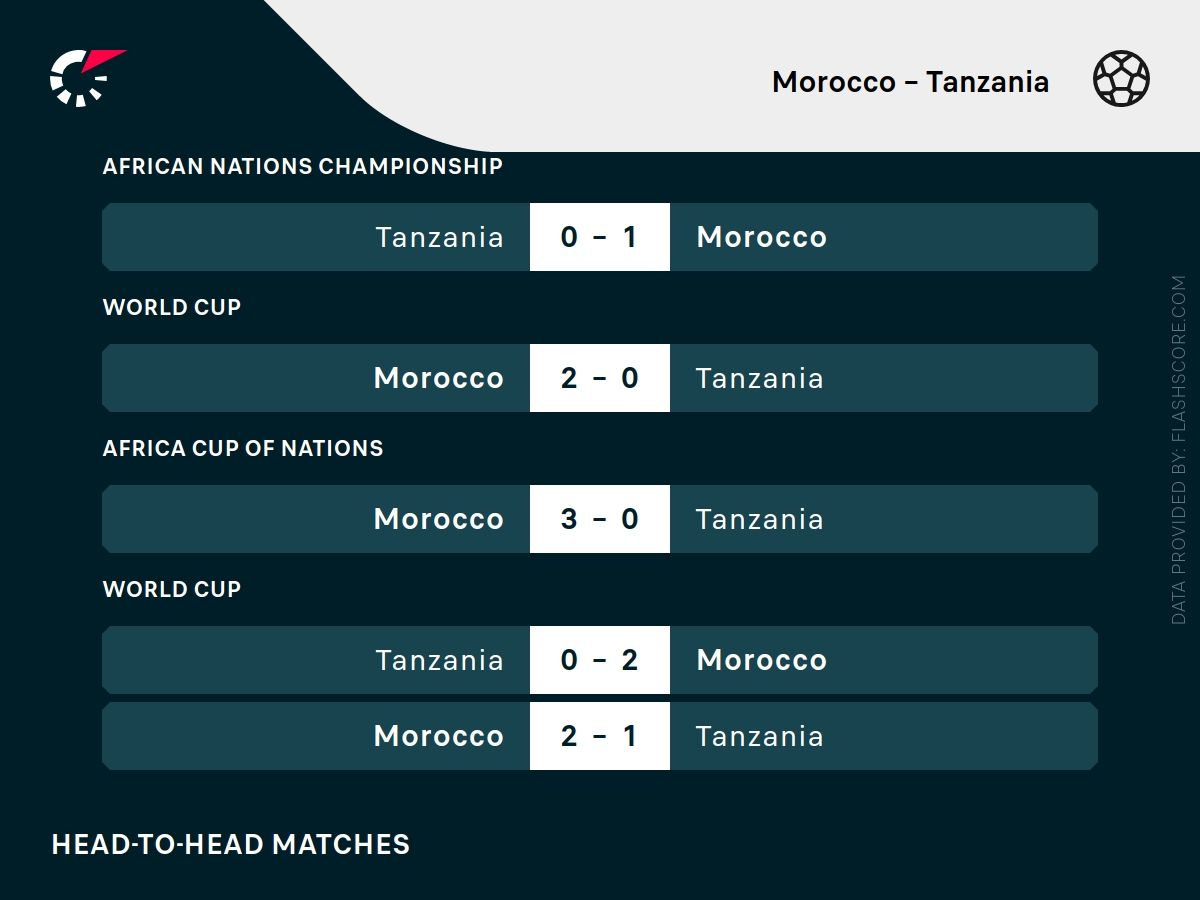Click the 0 - 1 score box

pyautogui.click(x=599, y=237)
